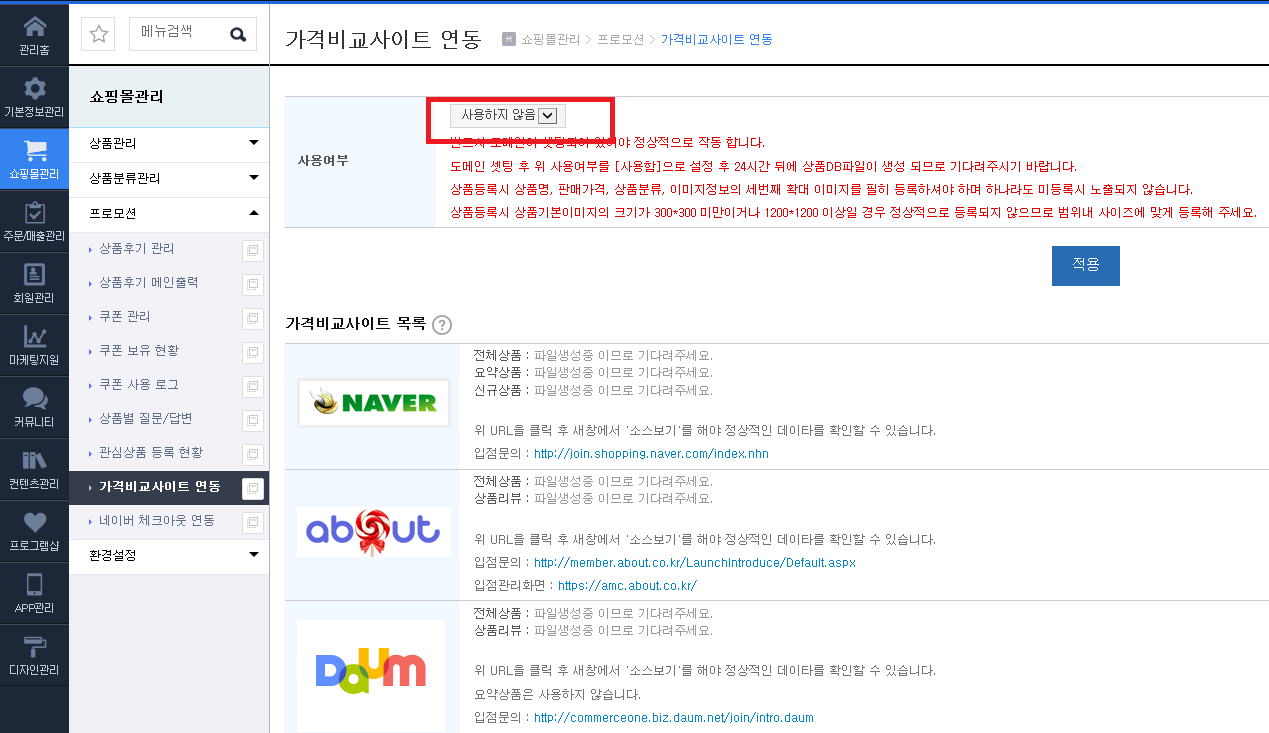The image size is (1269, 733).
Task: Open 마케팅지원 chart icon
Action: (34, 337)
